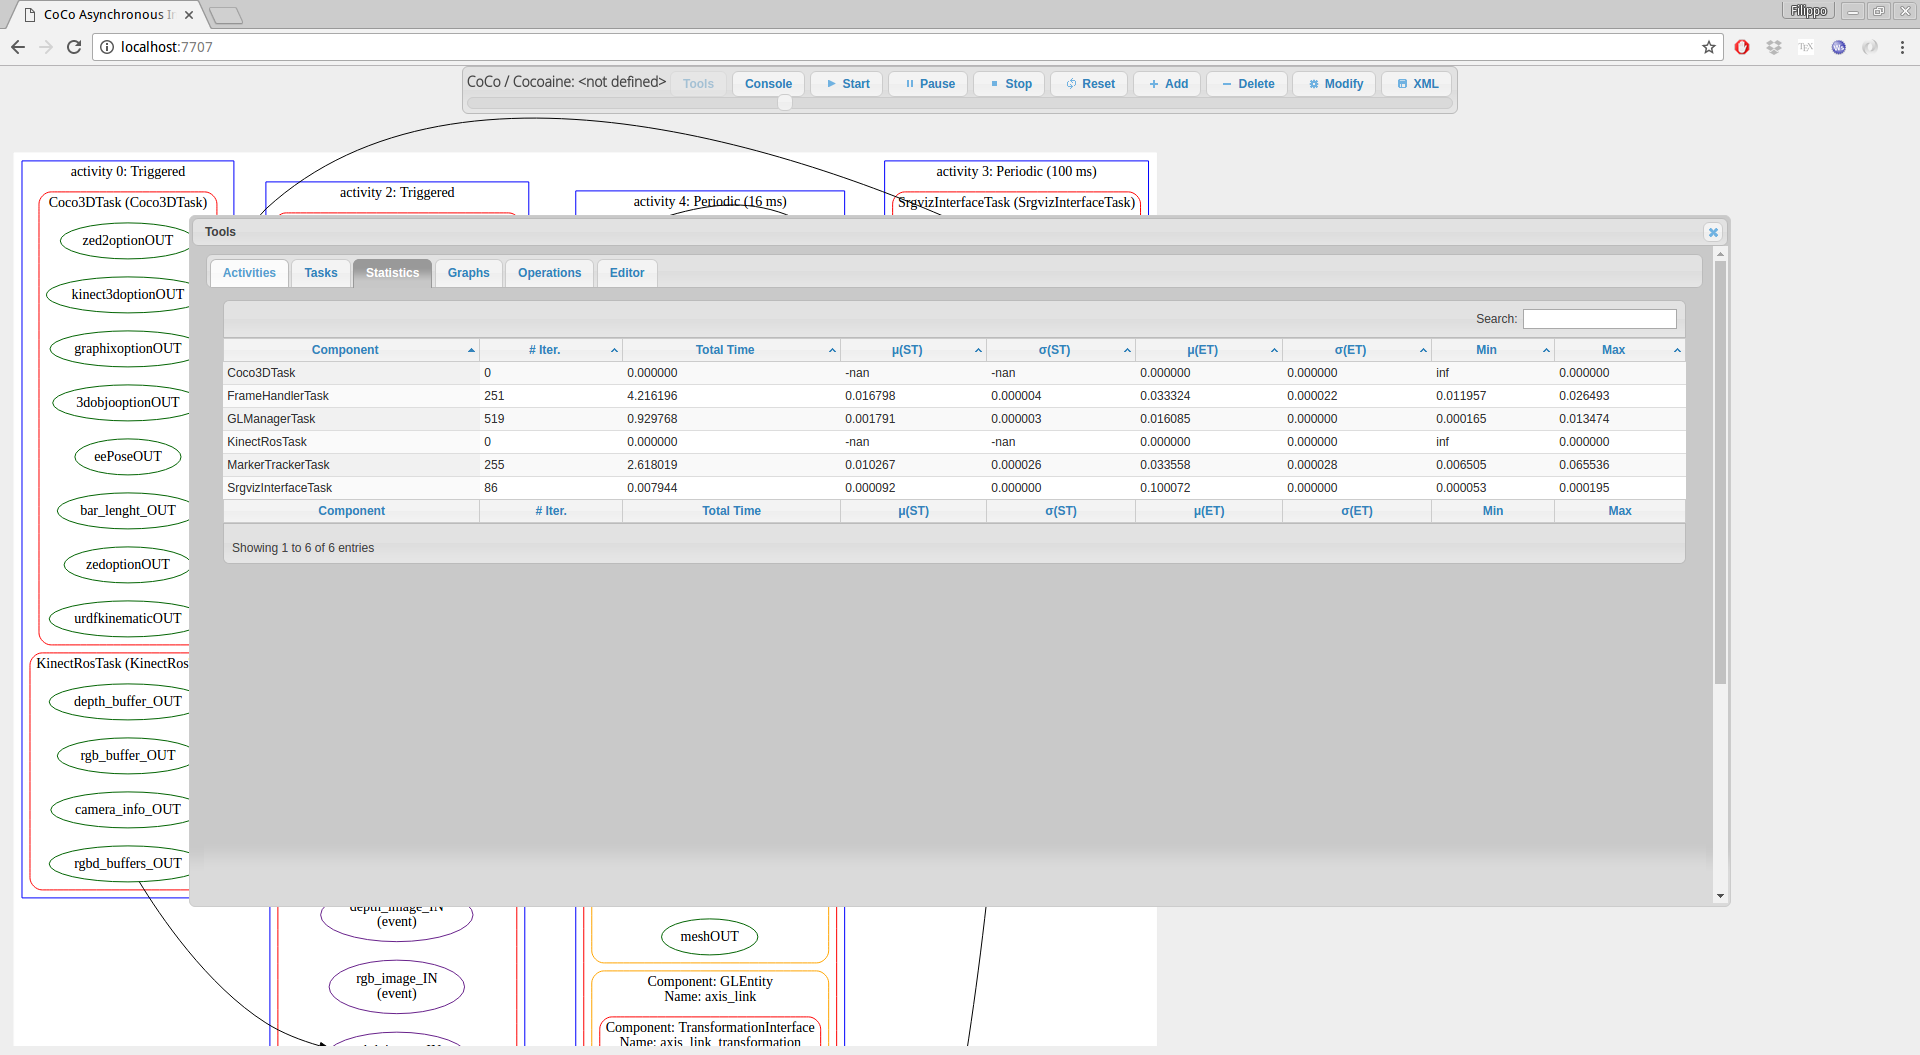Select the Statistics tab

(392, 273)
